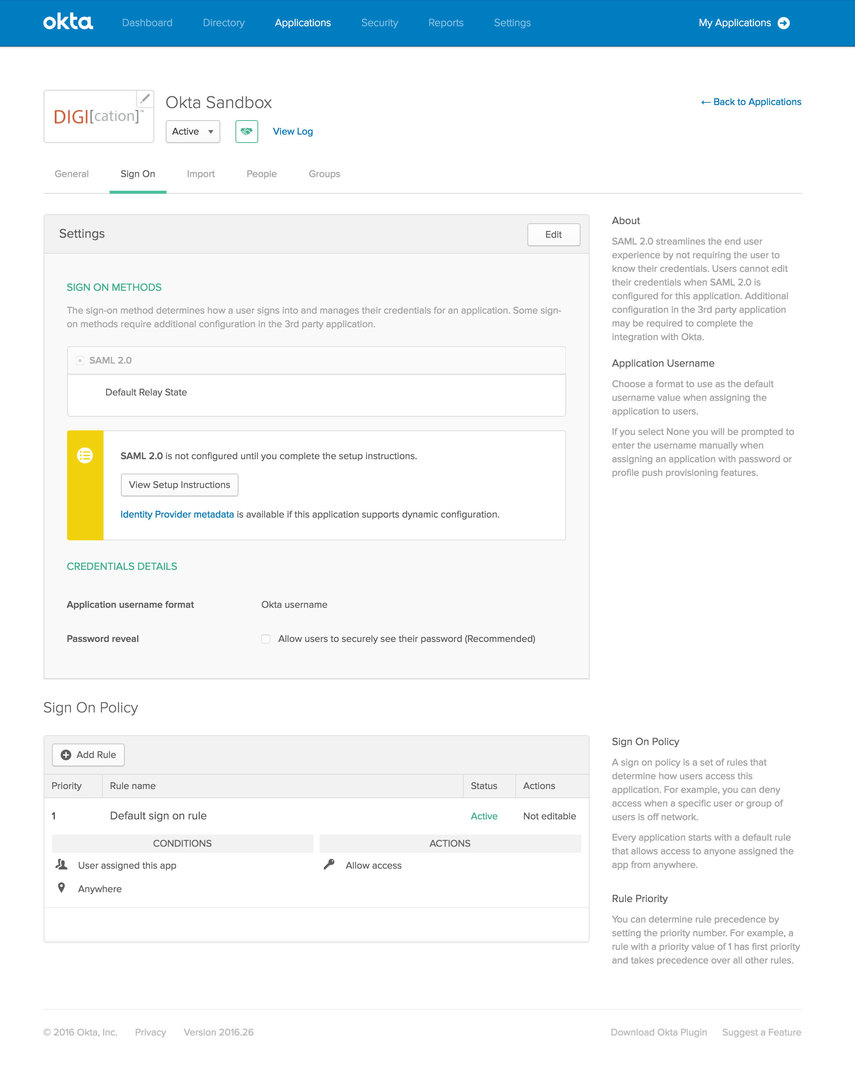Open the Active status dropdown
This screenshot has width=855, height=1078.
(x=192, y=131)
